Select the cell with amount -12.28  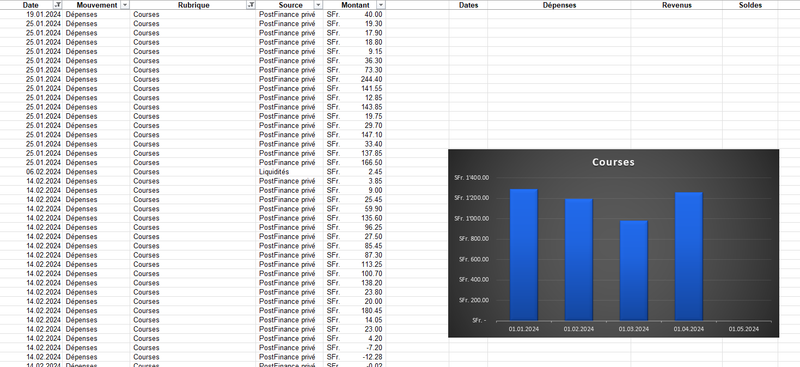click(x=355, y=357)
